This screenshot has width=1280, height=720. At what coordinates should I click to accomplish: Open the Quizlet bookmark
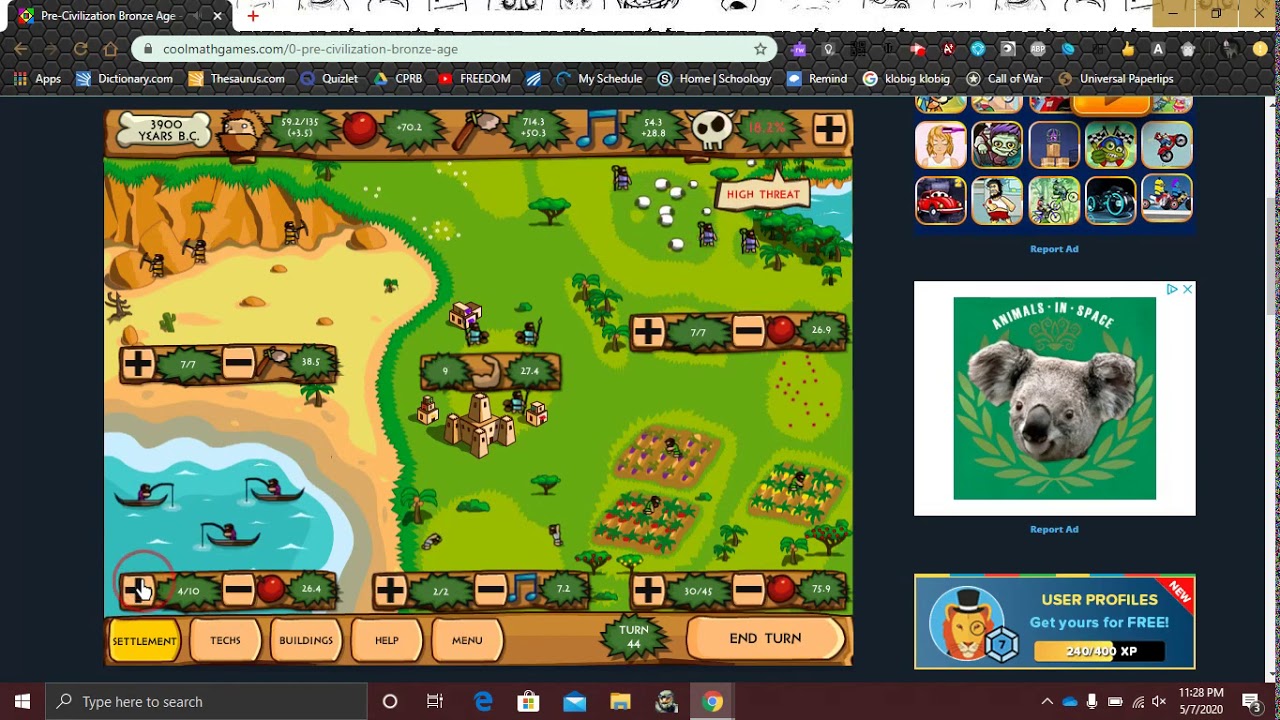click(329, 78)
